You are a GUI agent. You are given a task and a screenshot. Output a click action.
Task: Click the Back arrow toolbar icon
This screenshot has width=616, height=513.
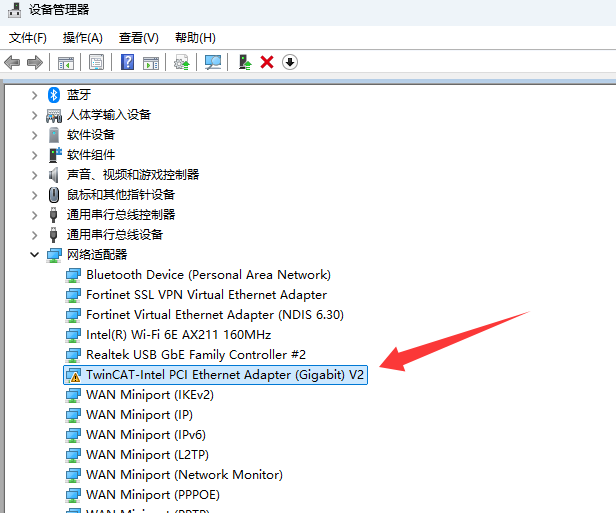point(13,62)
